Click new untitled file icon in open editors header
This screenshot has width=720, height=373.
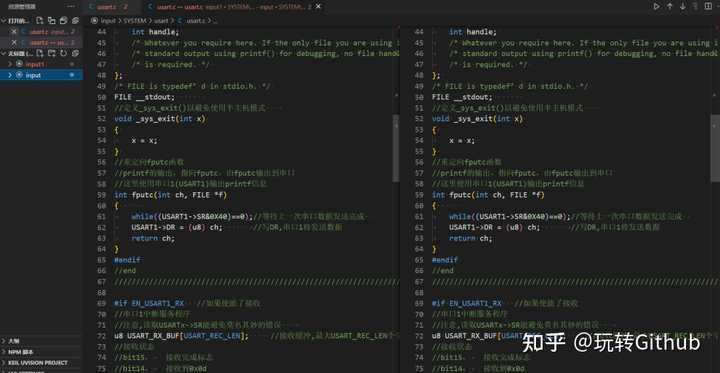tap(39, 21)
